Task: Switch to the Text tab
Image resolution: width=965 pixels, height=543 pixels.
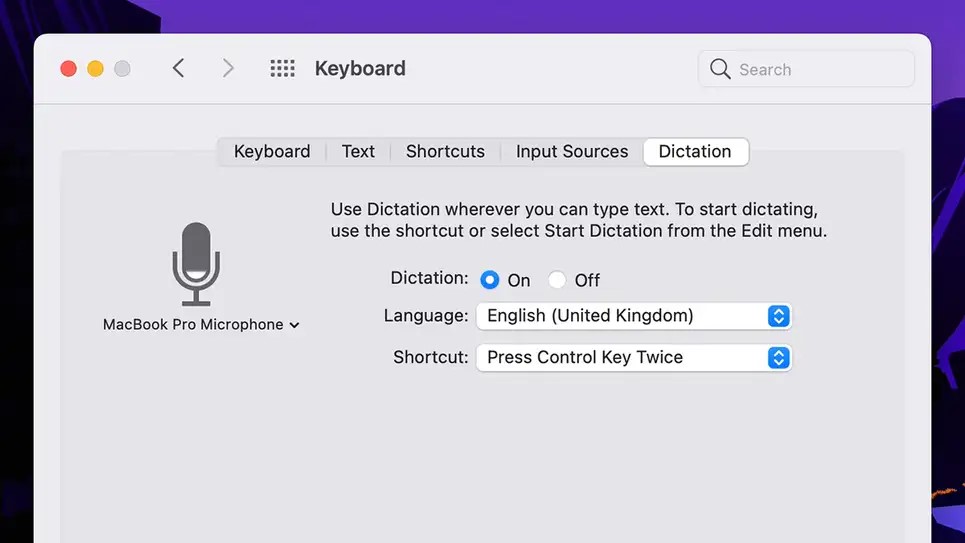Action: (x=358, y=151)
